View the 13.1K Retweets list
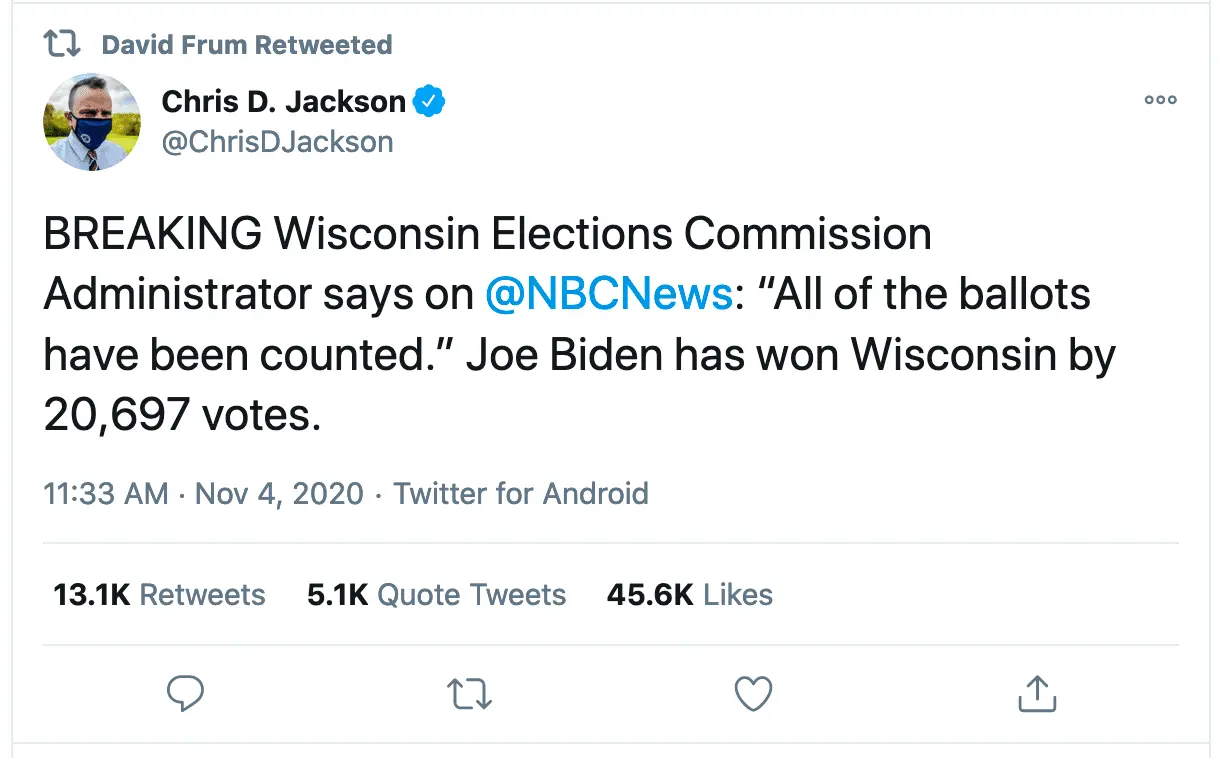Viewport: 1222px width, 758px height. [x=159, y=595]
